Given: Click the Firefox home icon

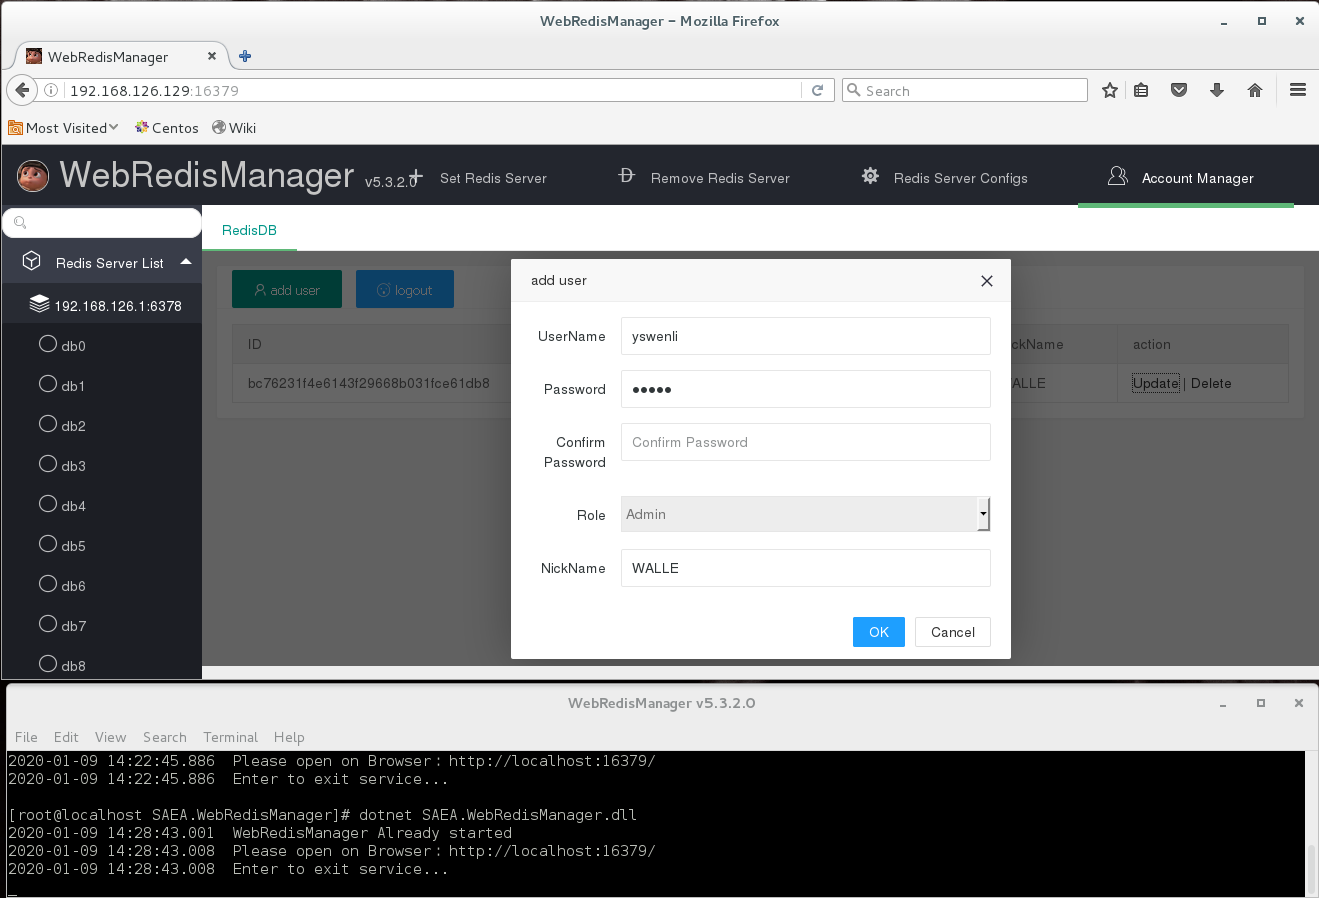Looking at the screenshot, I should 1255,90.
